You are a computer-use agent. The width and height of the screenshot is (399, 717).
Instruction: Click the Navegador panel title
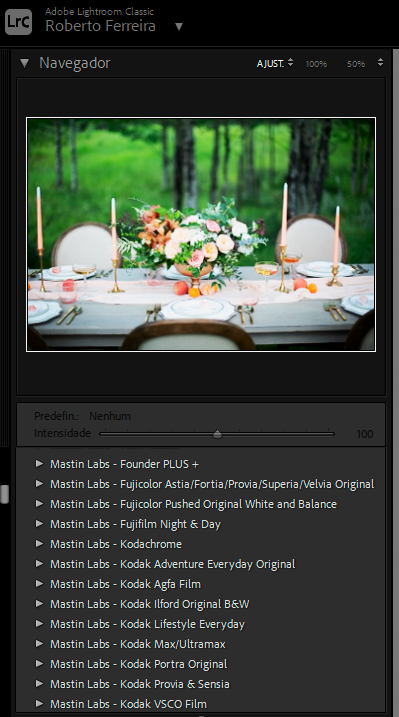tap(74, 63)
